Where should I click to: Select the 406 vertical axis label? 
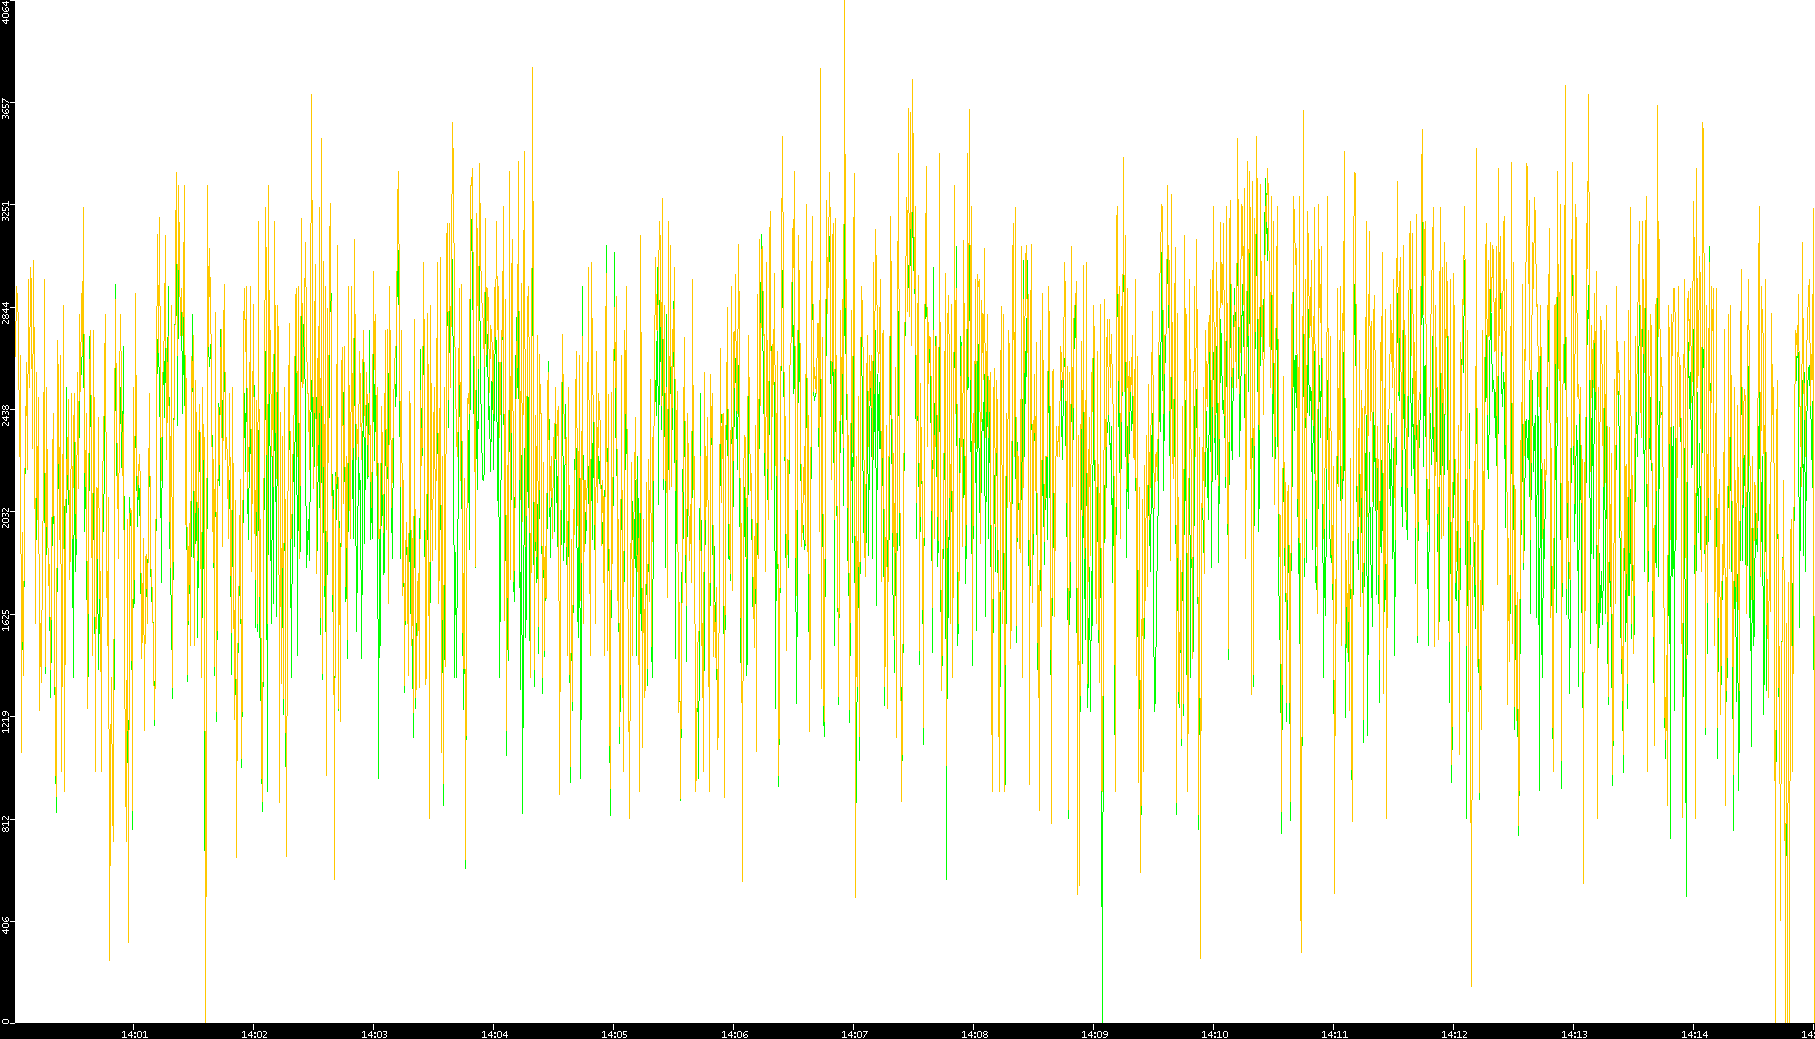tap(7, 925)
